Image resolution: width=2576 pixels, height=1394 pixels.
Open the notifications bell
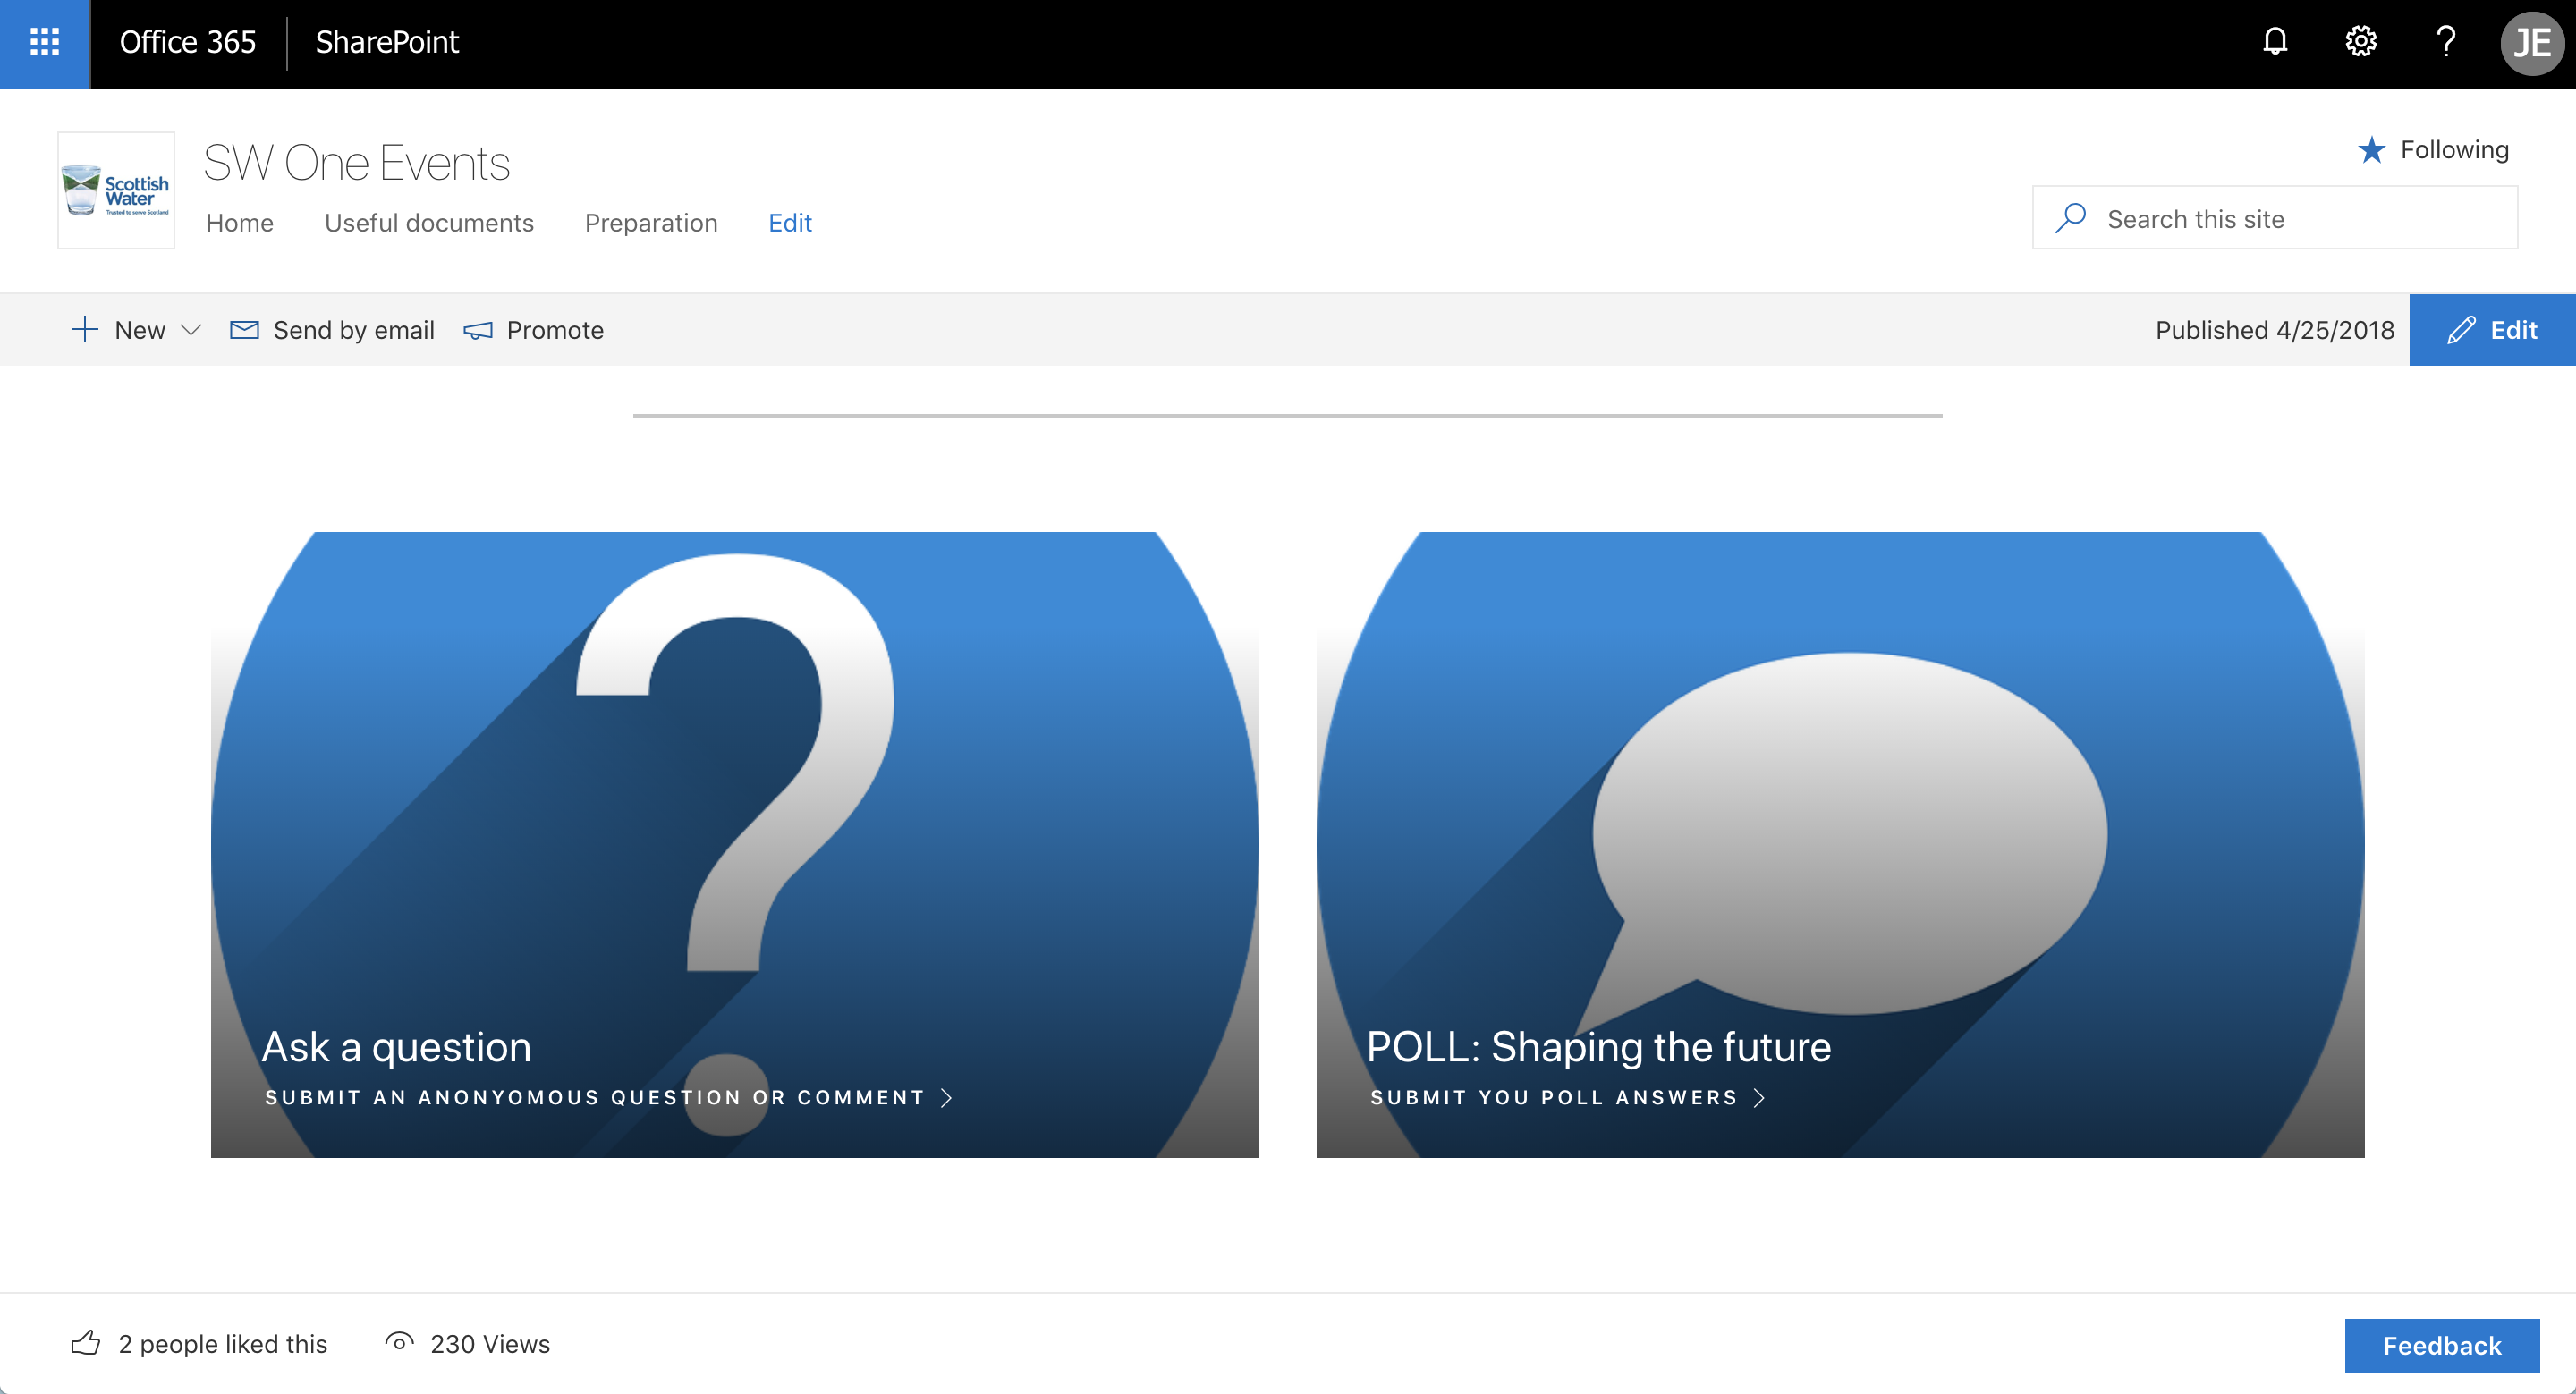tap(2275, 42)
